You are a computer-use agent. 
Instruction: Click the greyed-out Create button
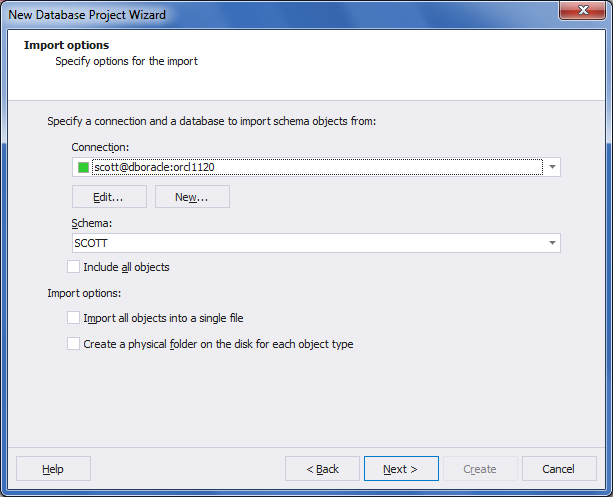pyautogui.click(x=480, y=469)
